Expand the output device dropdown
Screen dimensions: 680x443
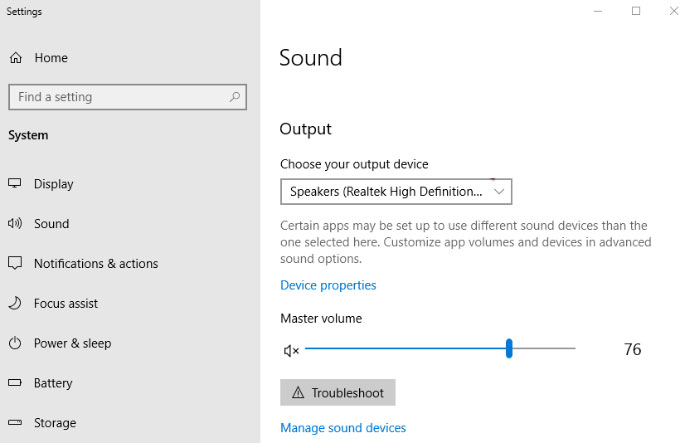[396, 191]
